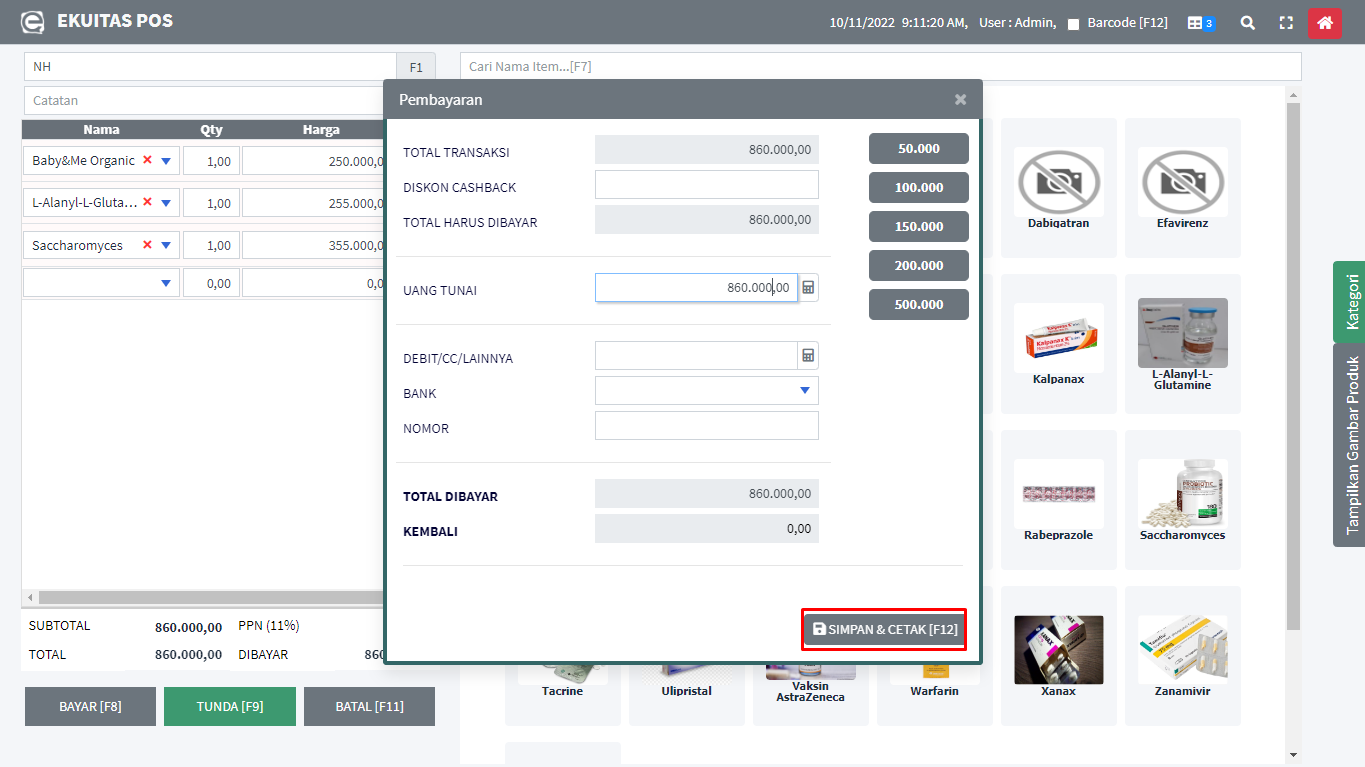Open the search magnifier icon in header
The height and width of the screenshot is (767, 1365).
(1247, 23)
